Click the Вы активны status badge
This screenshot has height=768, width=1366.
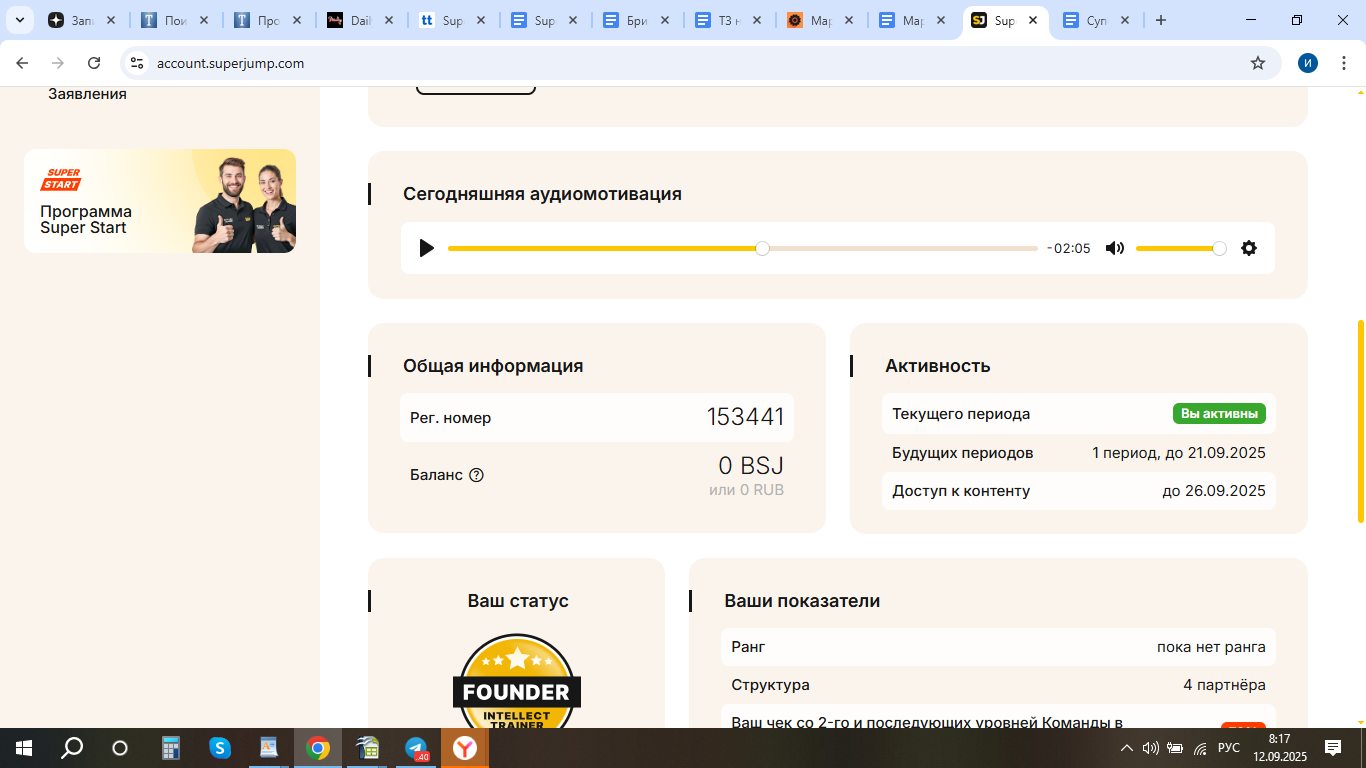[x=1219, y=414]
